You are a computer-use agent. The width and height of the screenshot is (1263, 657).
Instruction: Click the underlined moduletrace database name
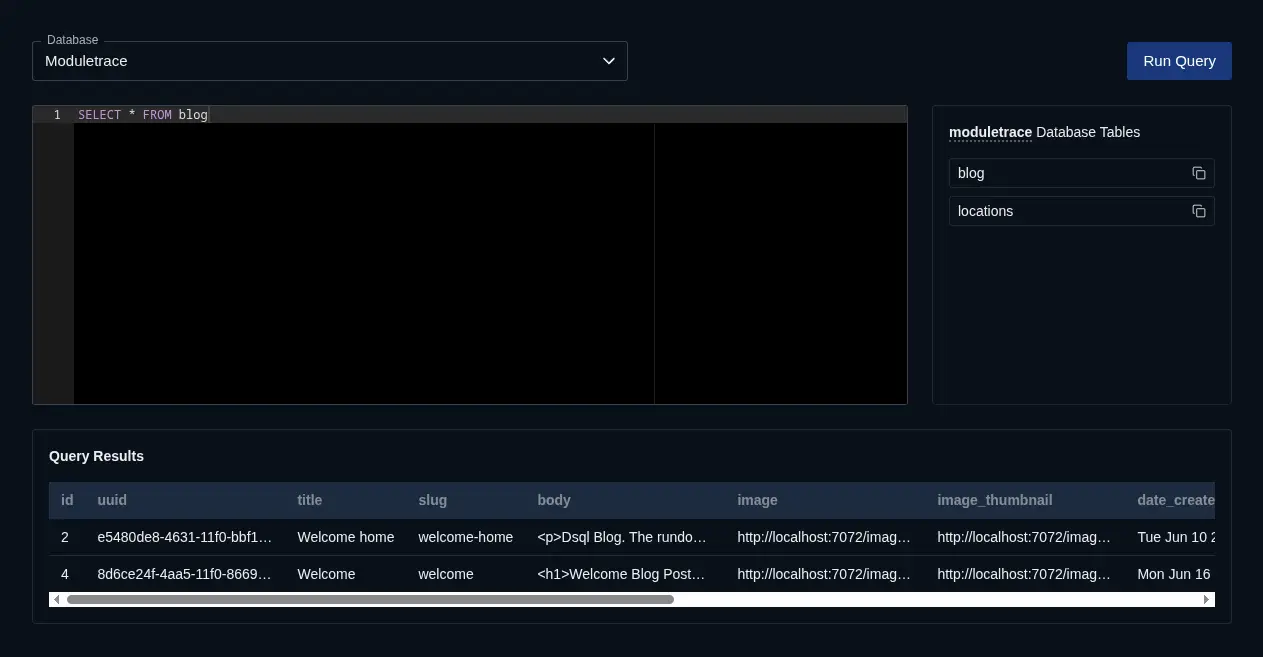click(989, 132)
